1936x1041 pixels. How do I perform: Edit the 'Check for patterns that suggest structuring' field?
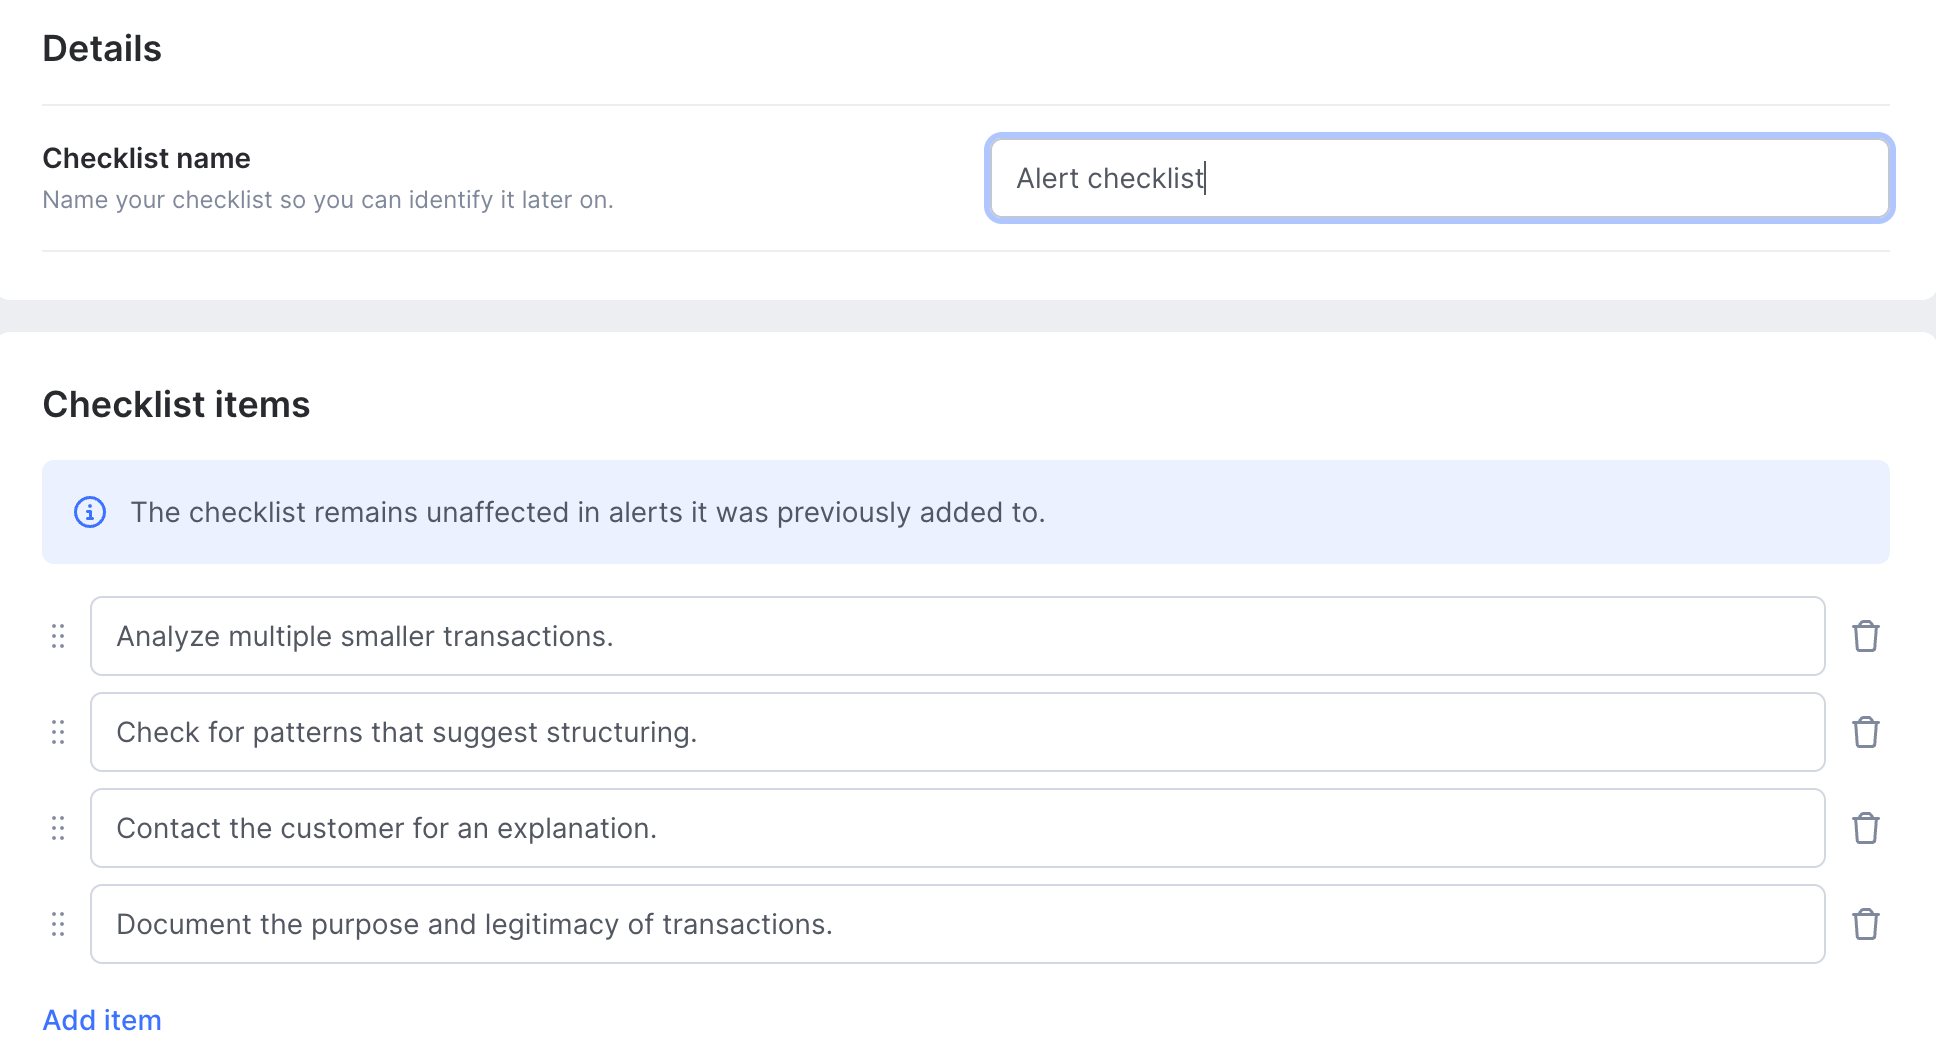tap(957, 732)
